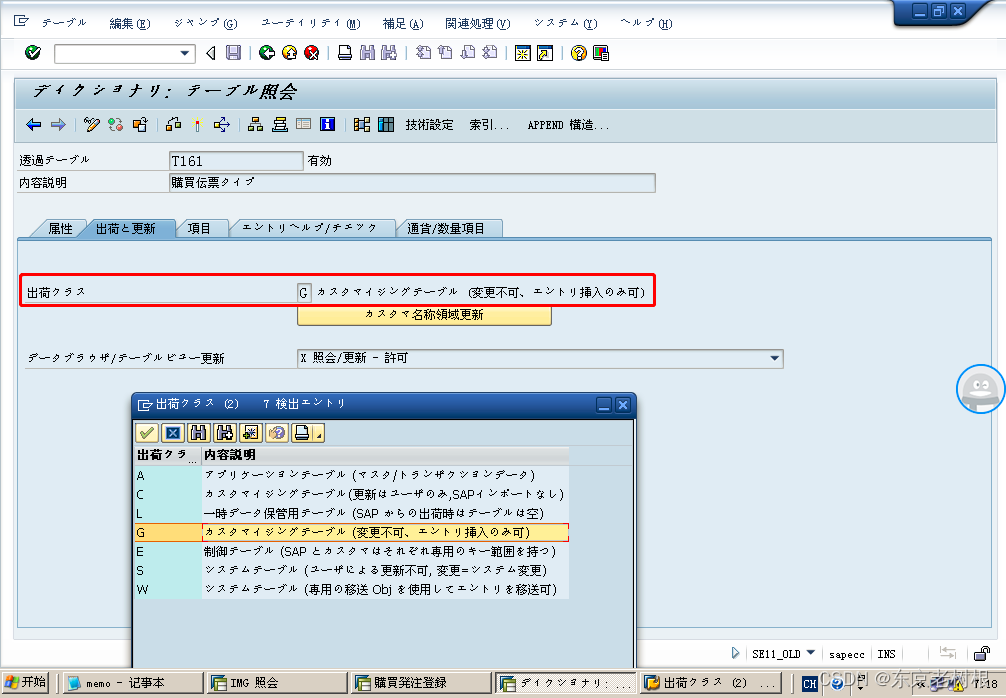This screenshot has width=1006, height=698.
Task: Open the command field dropdown arrow
Action: click(185, 53)
